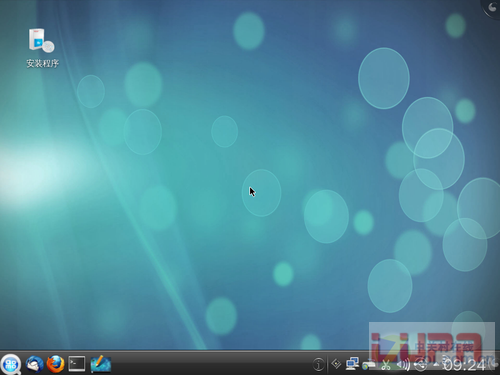Open the network computers tray icon
500x375 pixels.
[x=352, y=364]
